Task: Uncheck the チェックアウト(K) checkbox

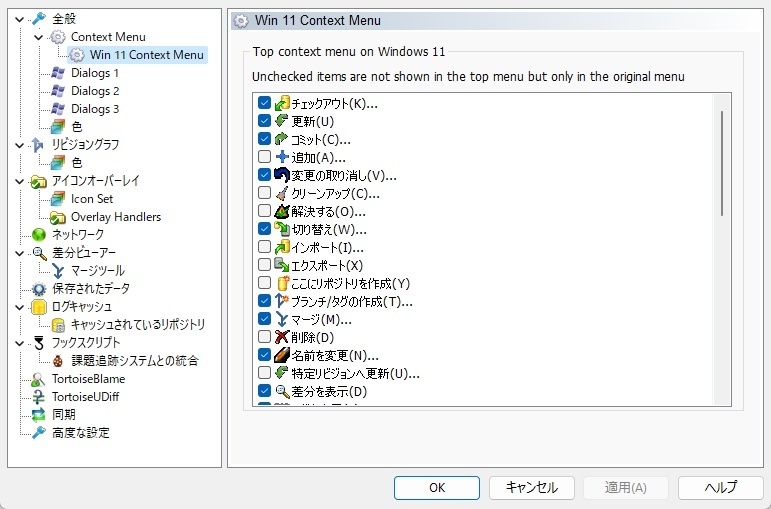Action: (x=264, y=103)
